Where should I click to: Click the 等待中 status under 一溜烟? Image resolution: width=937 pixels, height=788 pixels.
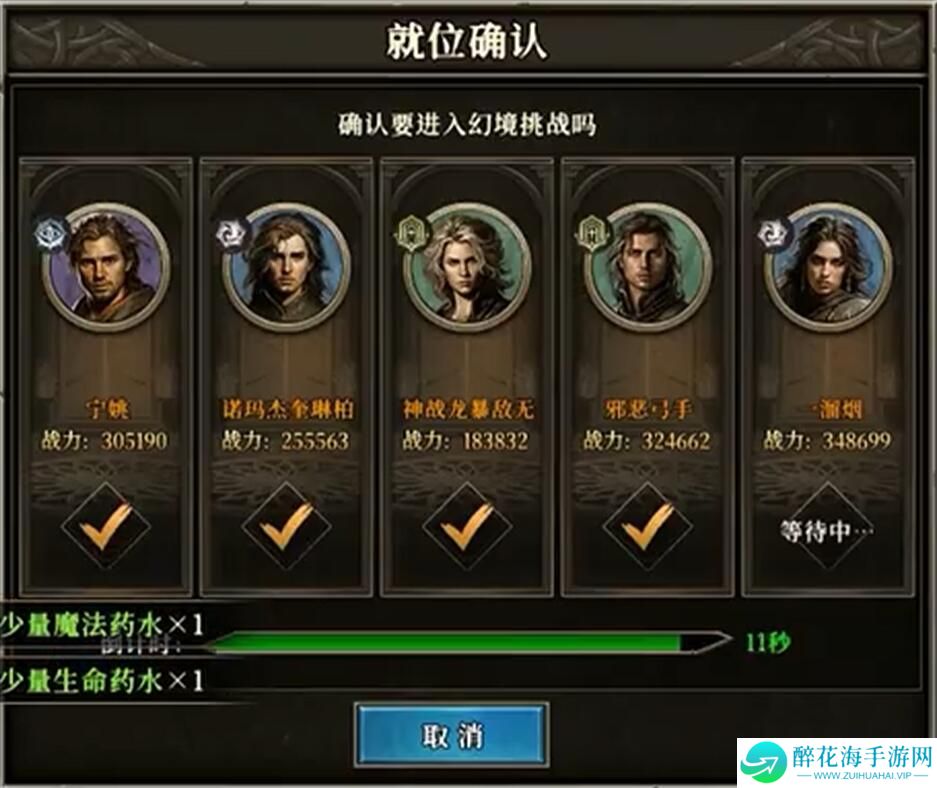(x=828, y=530)
